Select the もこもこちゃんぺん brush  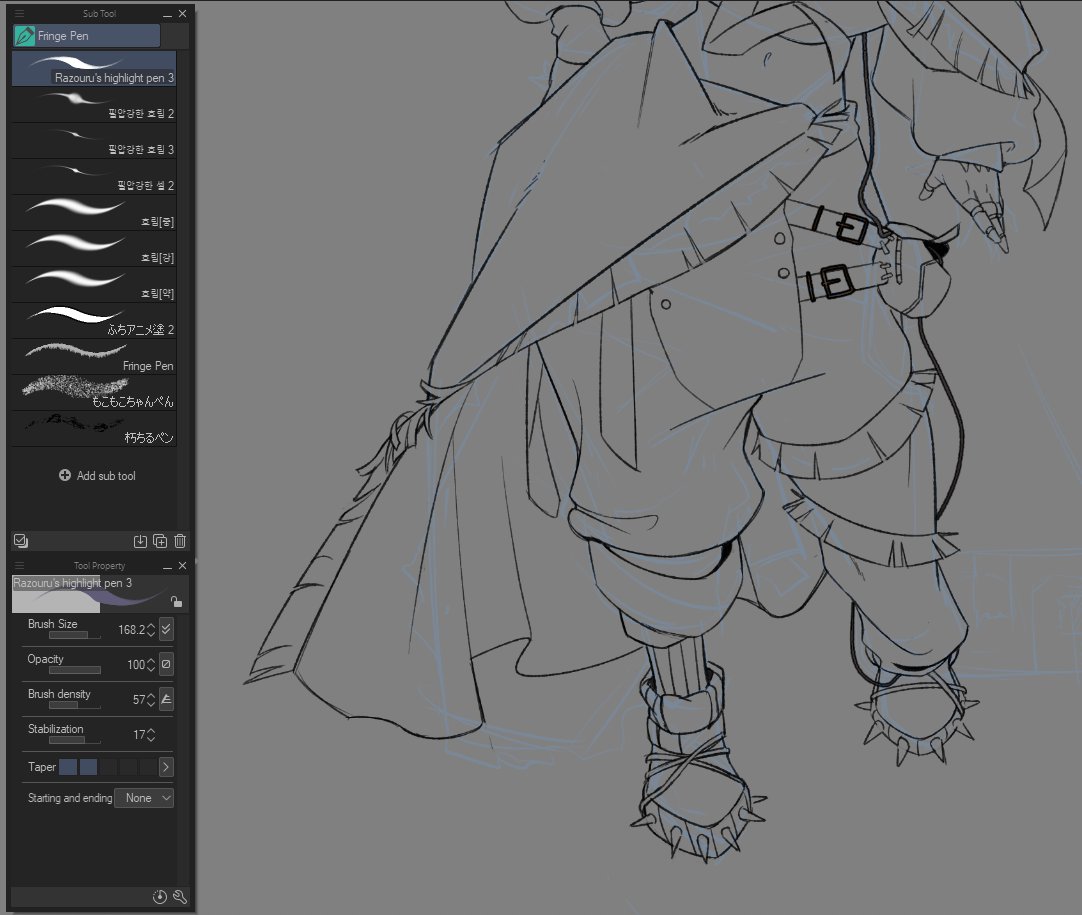click(x=94, y=393)
